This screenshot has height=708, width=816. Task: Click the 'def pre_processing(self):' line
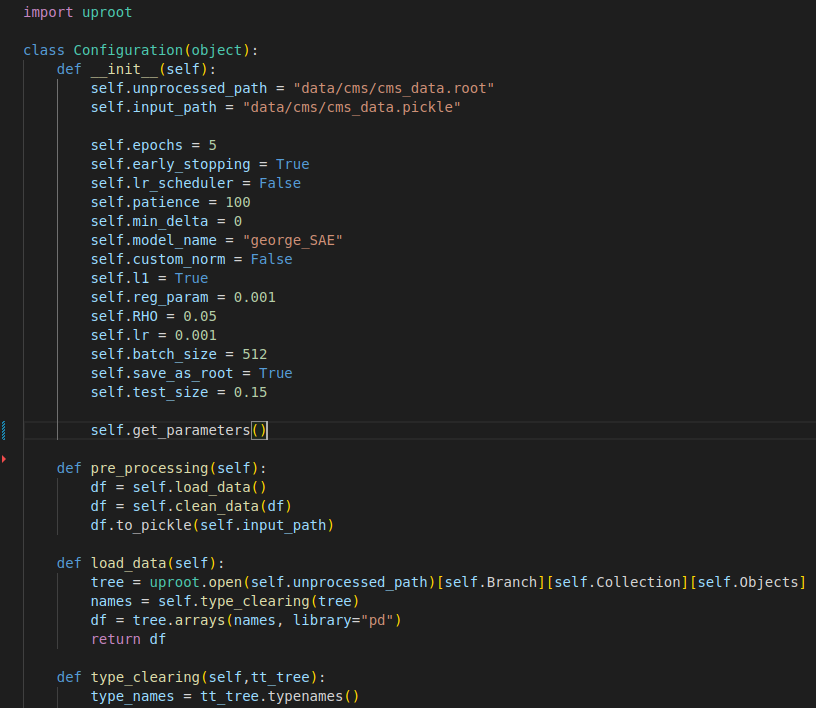coord(161,468)
